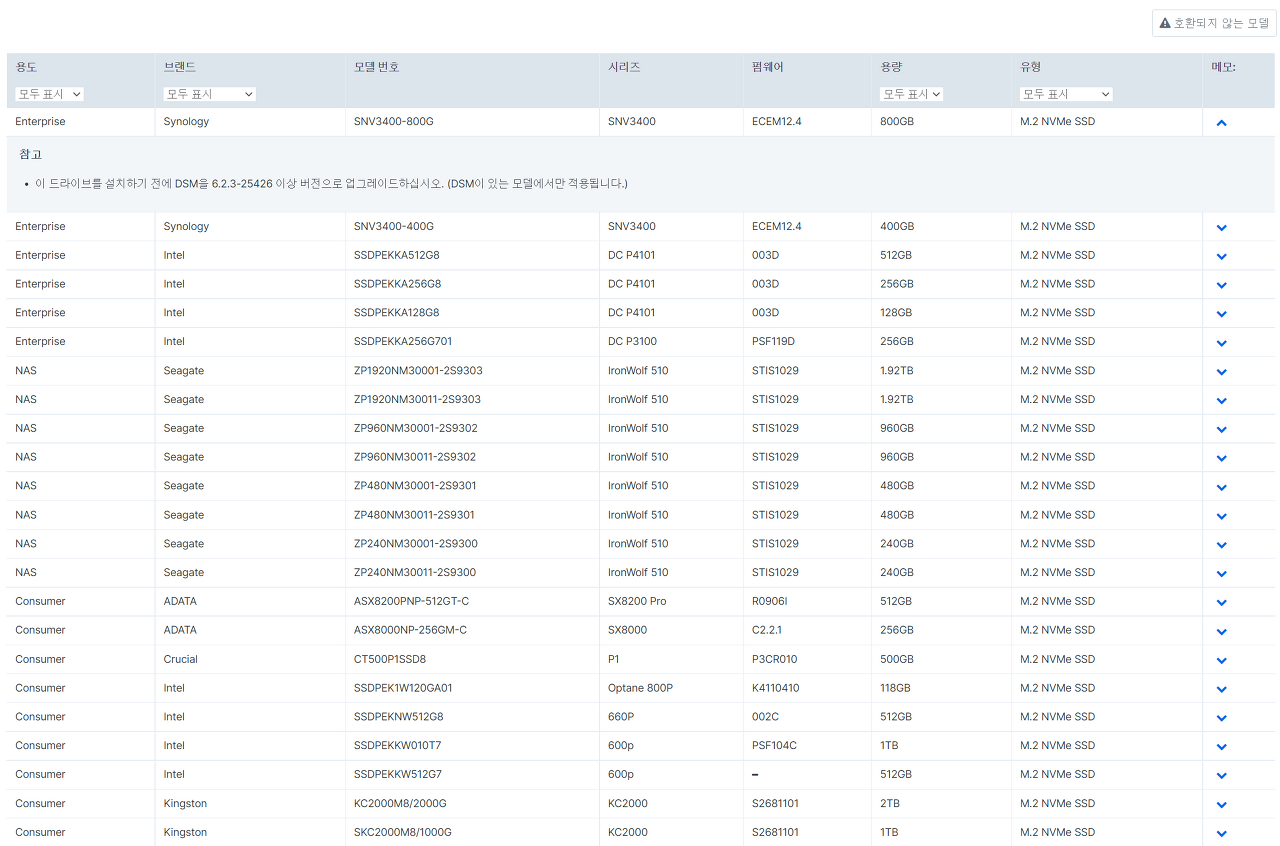Expand note for ZP1920NM30001-2S9303 row
This screenshot has width=1280, height=846.
[1221, 372]
